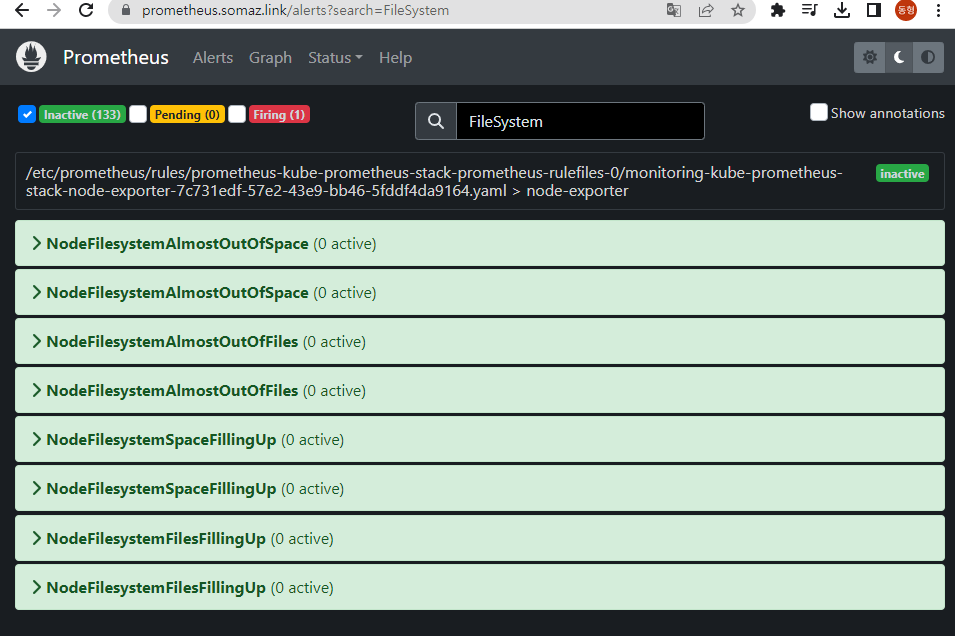Click first NodeFilesystemAlmostOutOfSpace (0 active) count text
The image size is (955, 636).
345,244
